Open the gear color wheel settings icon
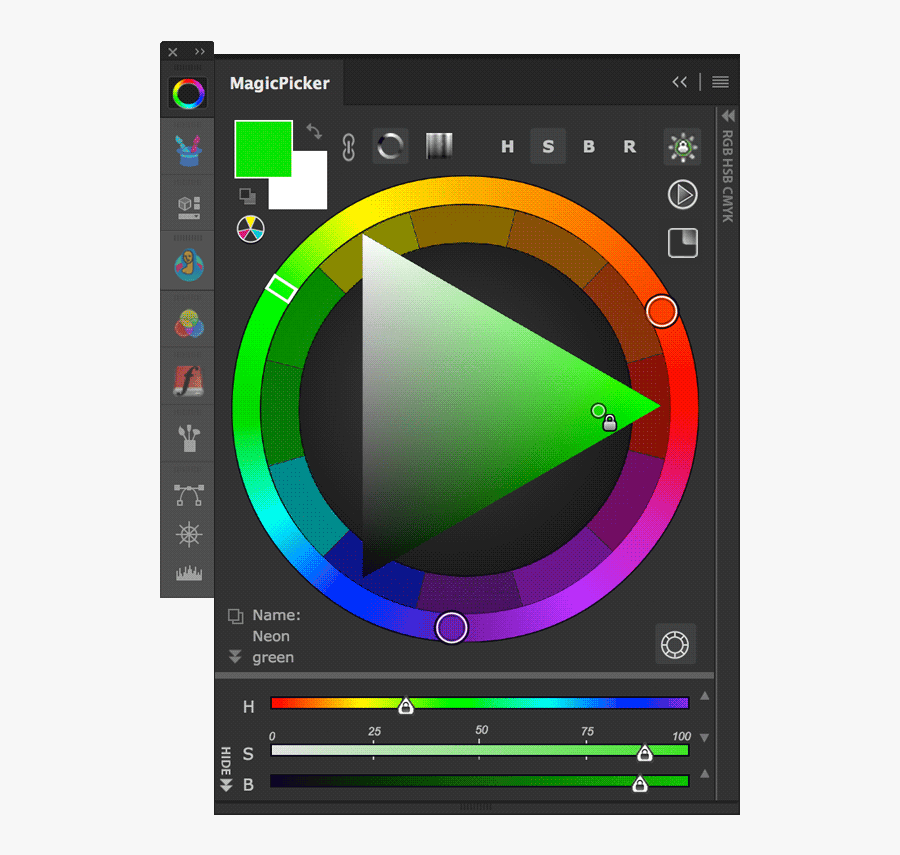The width and height of the screenshot is (900, 855). coord(675,644)
